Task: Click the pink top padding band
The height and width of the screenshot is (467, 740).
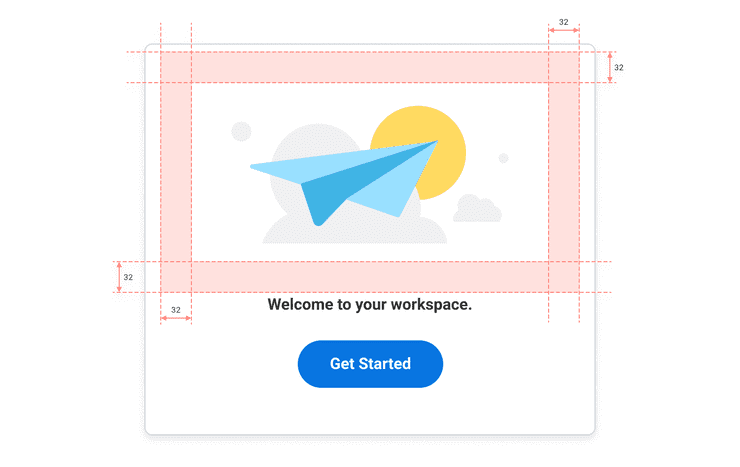Action: tap(370, 67)
